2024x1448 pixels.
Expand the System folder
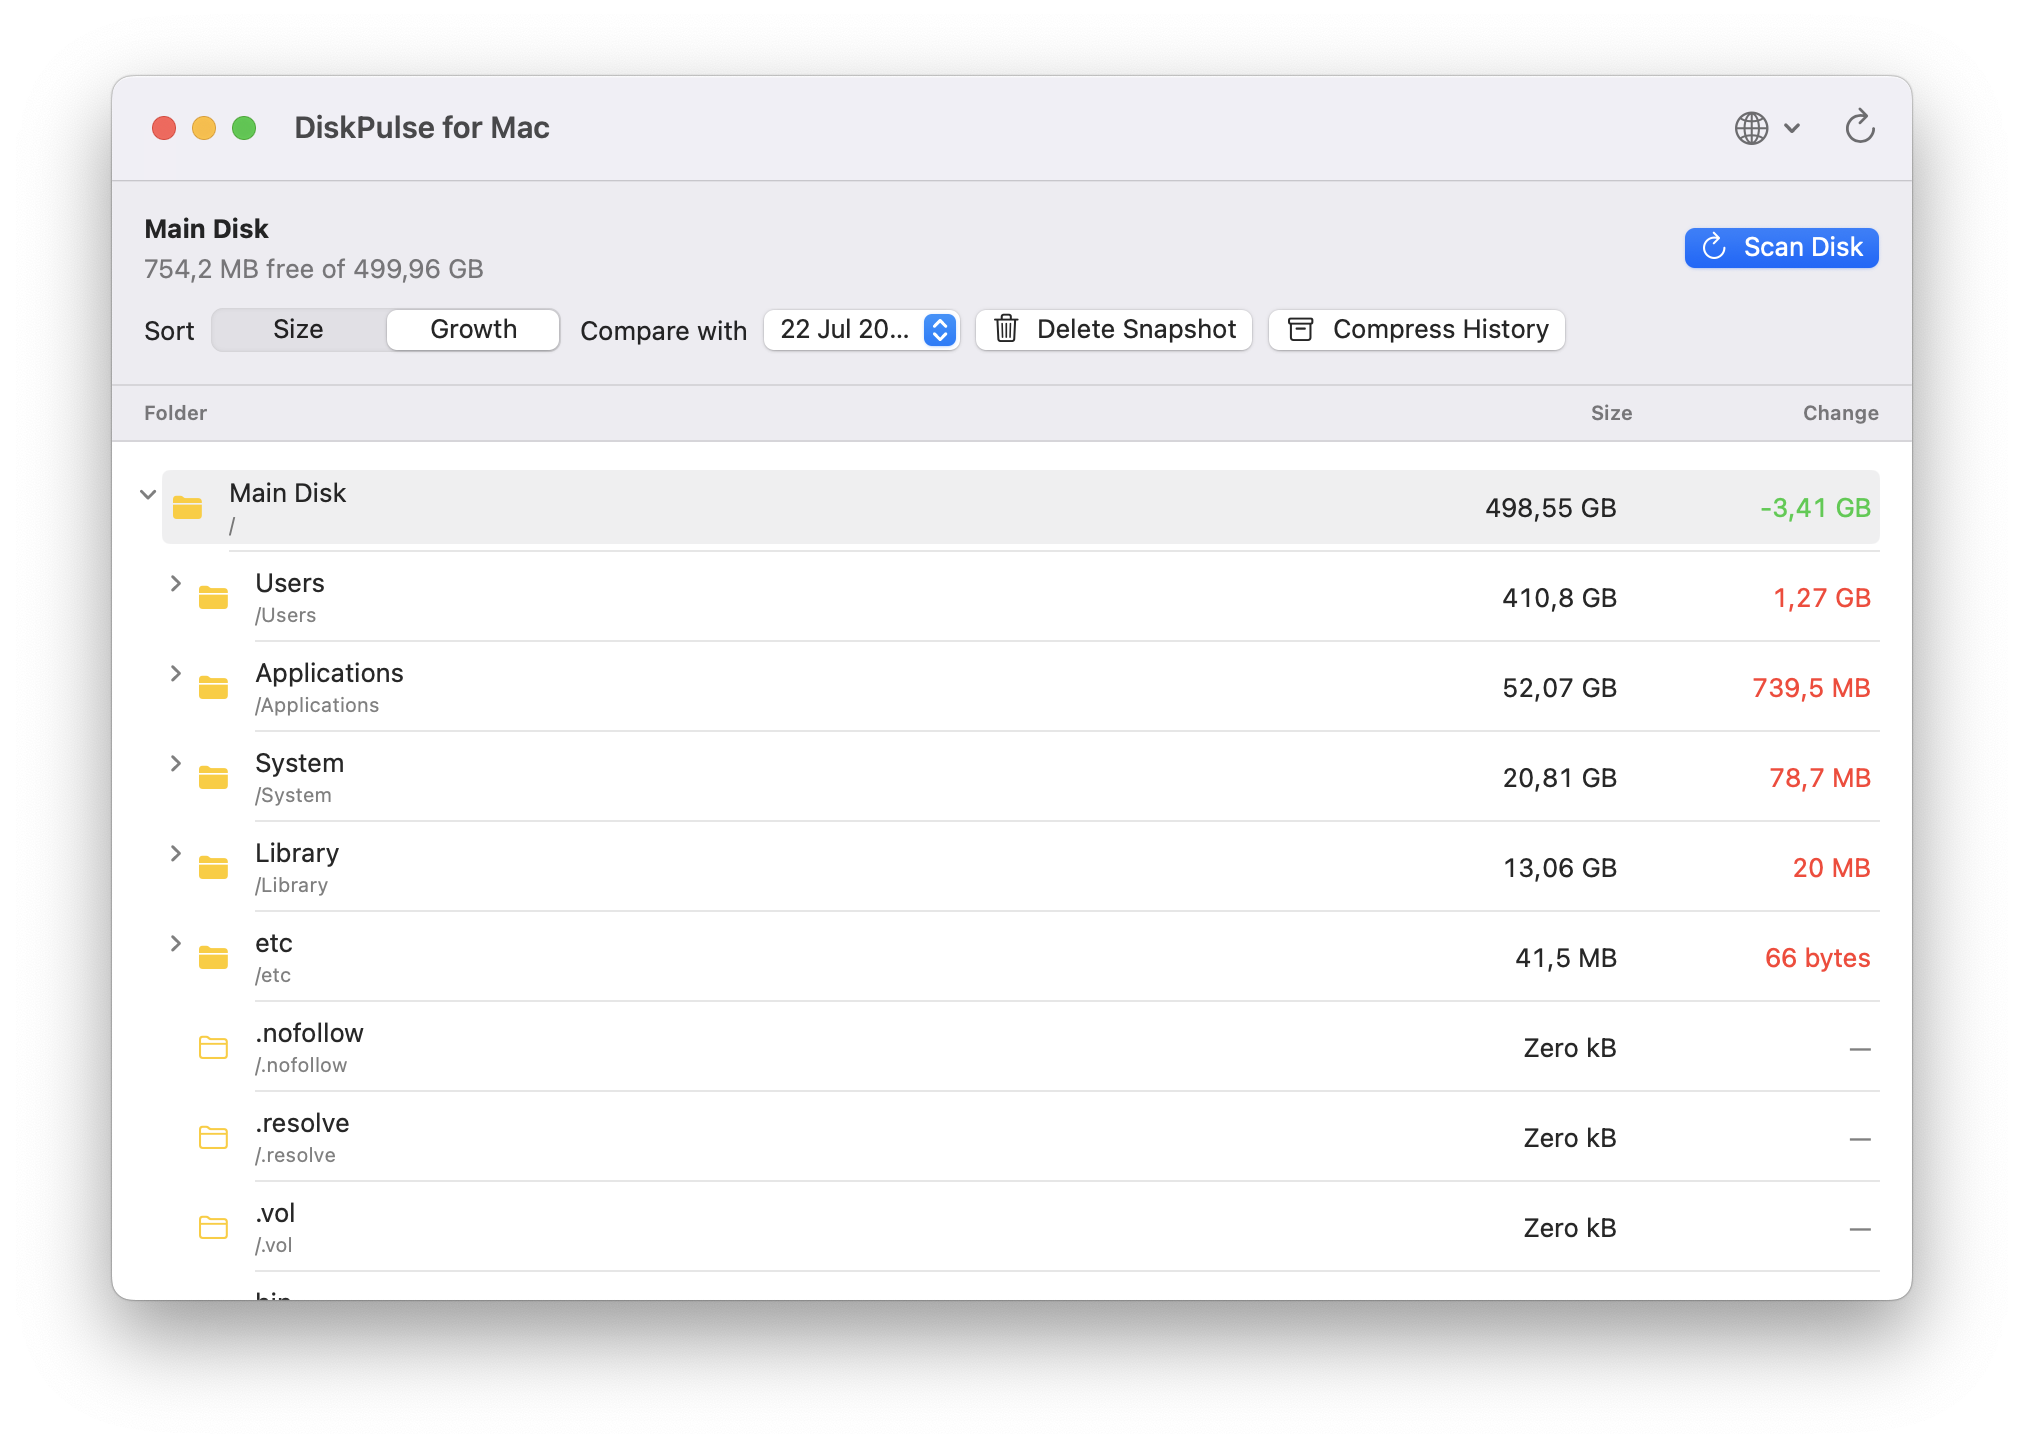[x=176, y=763]
